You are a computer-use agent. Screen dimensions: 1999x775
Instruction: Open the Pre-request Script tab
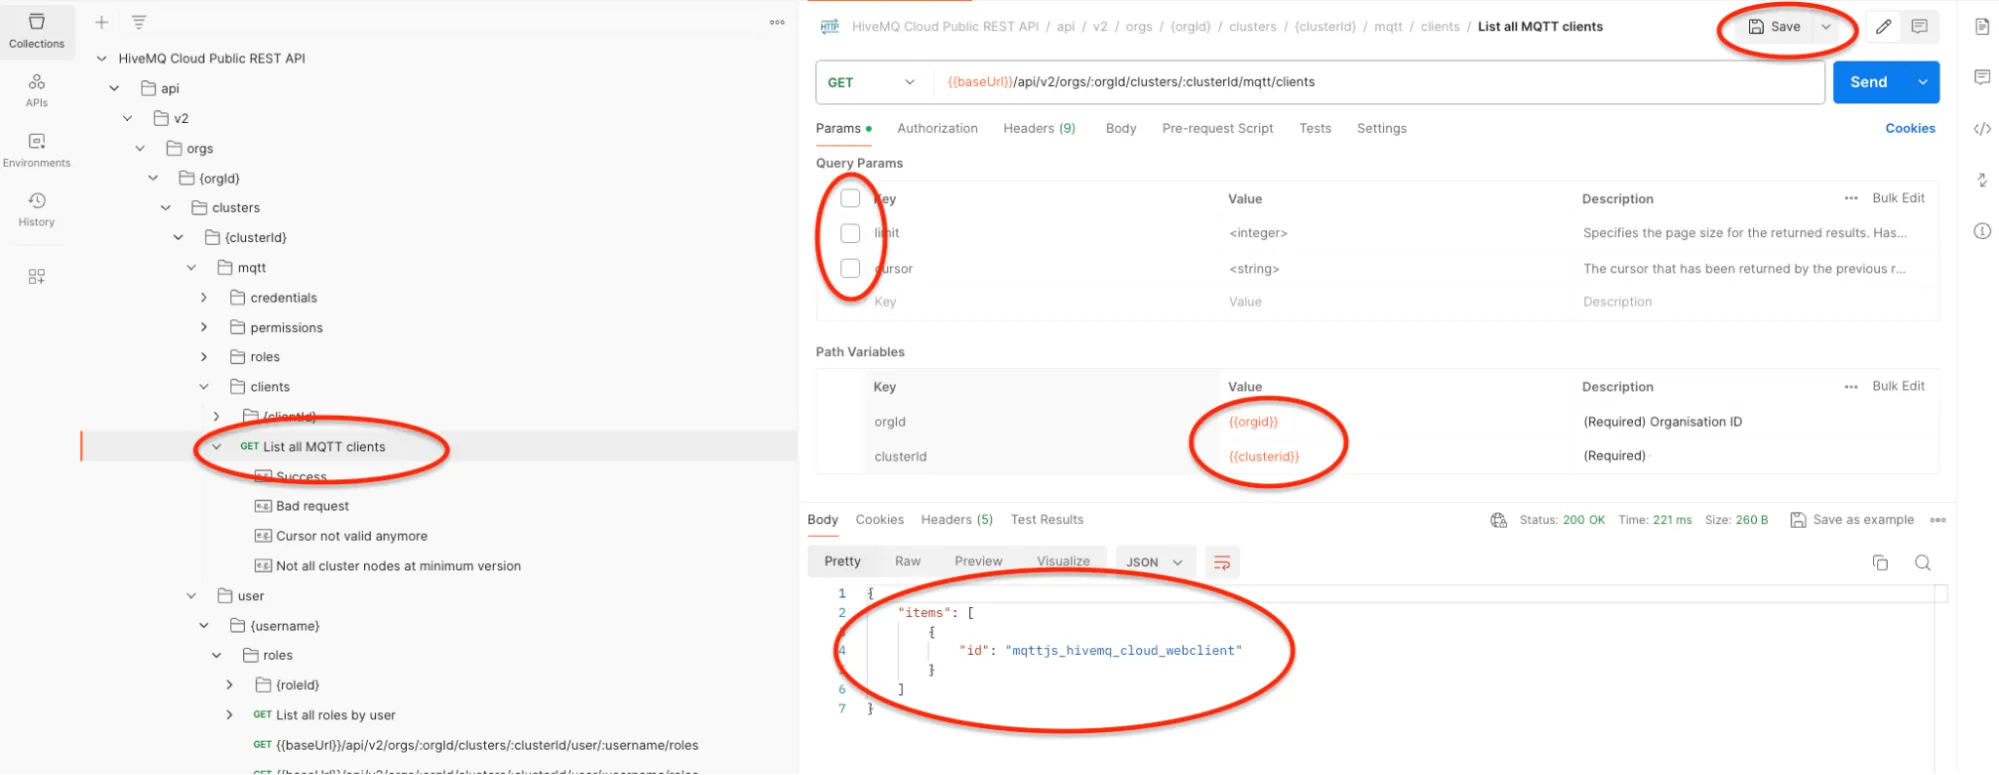[1217, 128]
